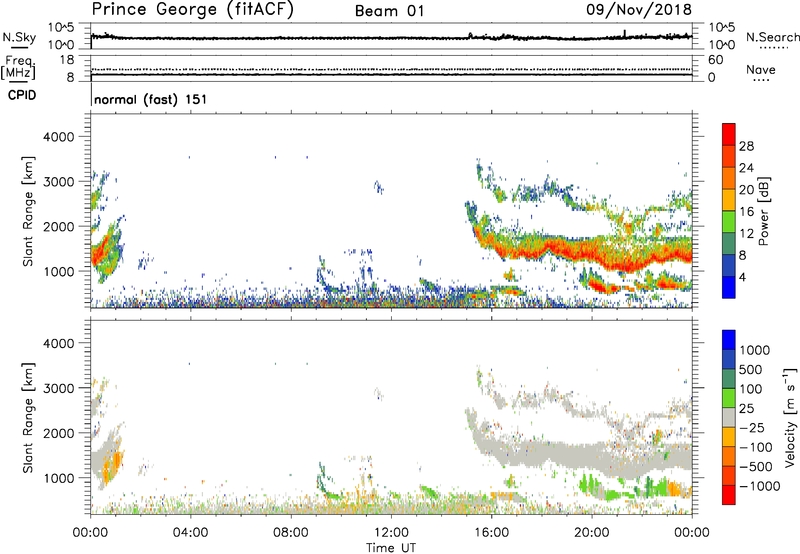Click the "20:00" time tick label
The height and width of the screenshot is (554, 800).
[x=591, y=533]
